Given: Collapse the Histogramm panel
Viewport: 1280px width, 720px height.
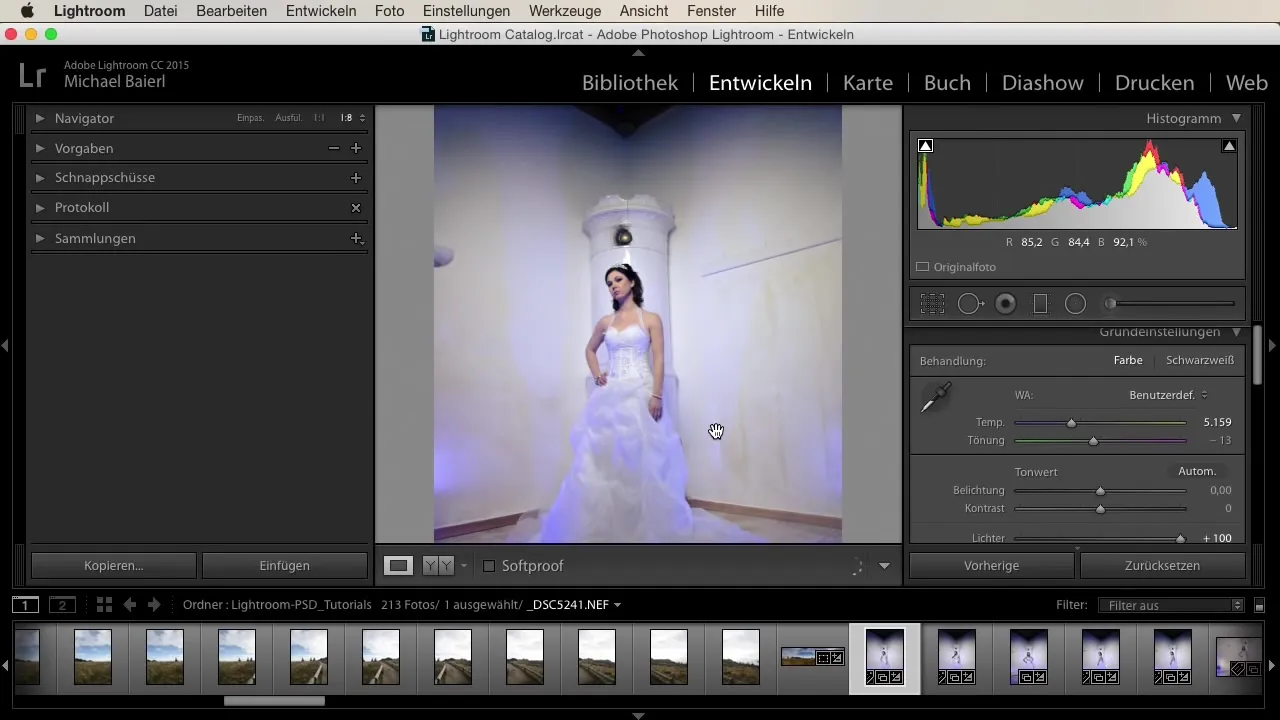Looking at the screenshot, I should point(1237,118).
